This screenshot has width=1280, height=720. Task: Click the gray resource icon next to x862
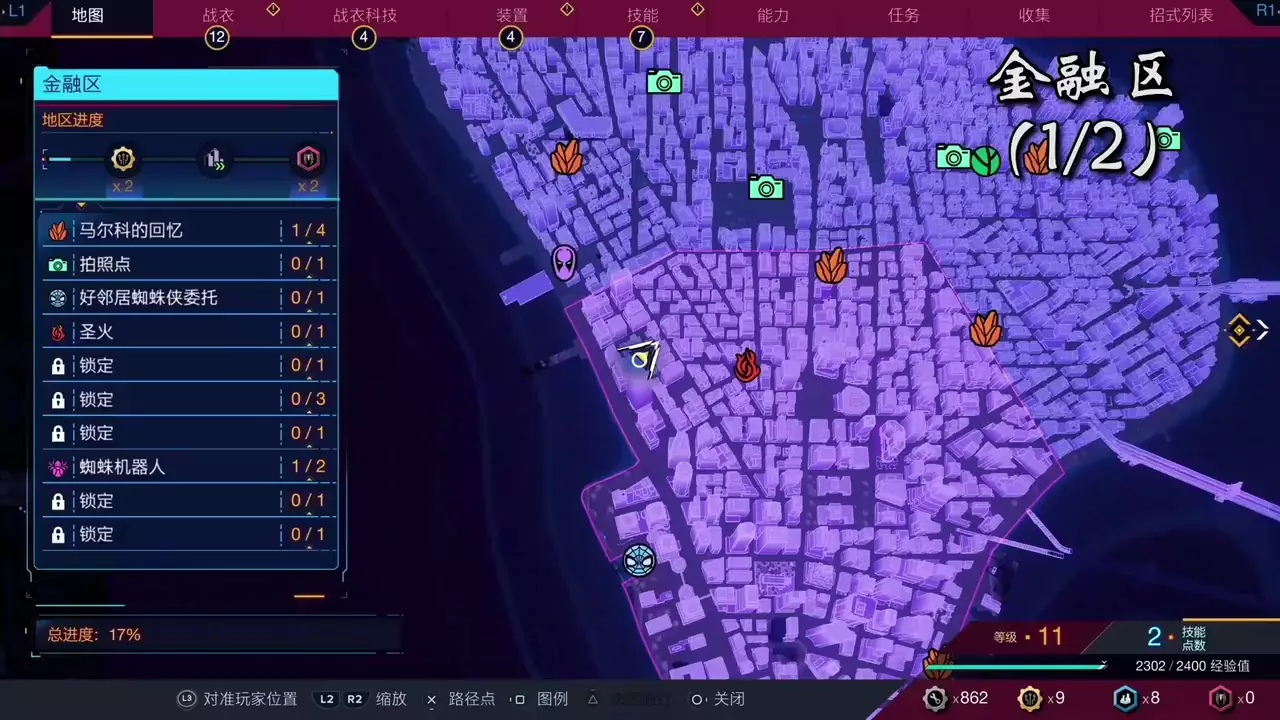pos(935,698)
